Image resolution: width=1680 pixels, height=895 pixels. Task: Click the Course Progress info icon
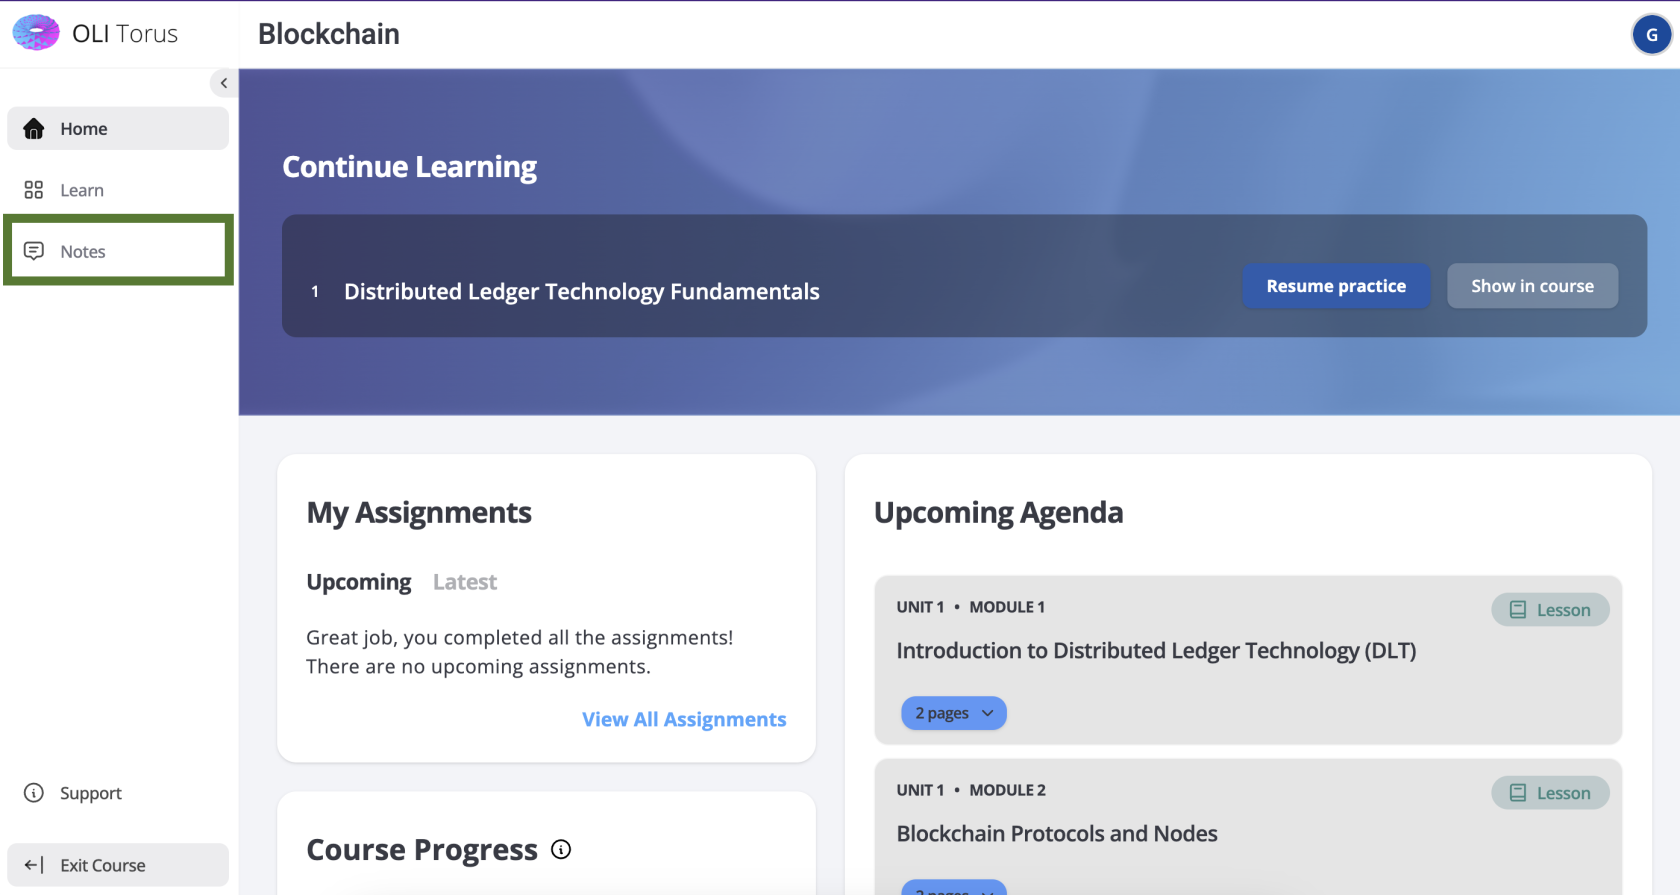(561, 849)
